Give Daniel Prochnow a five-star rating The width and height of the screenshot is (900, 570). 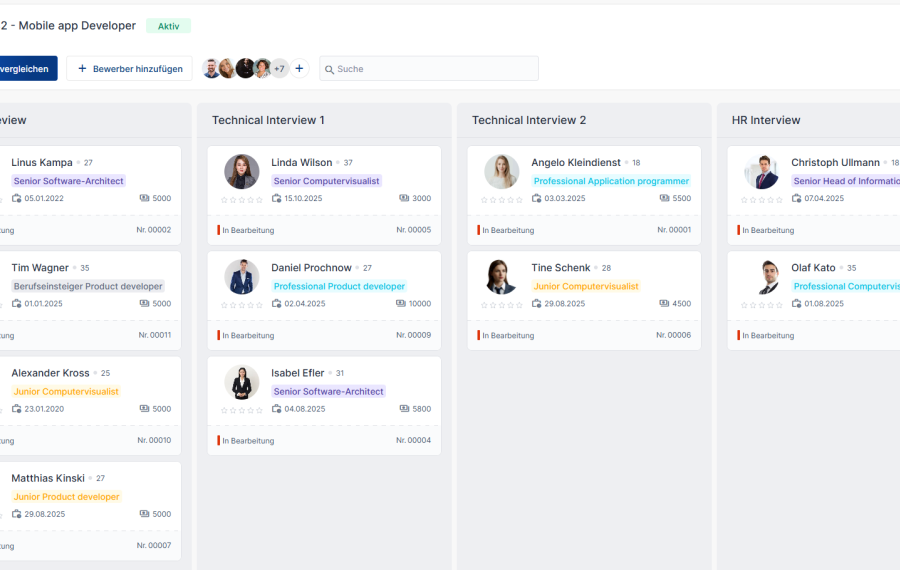(x=260, y=305)
